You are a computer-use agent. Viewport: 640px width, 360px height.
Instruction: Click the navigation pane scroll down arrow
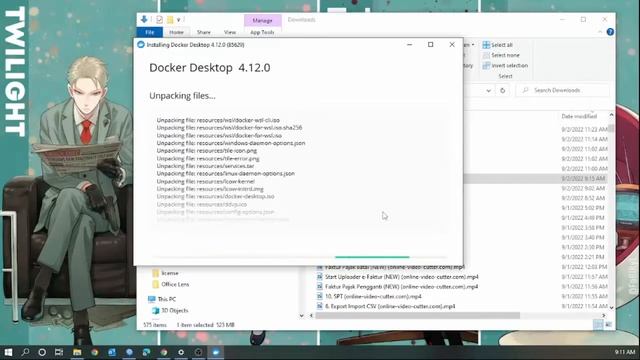tap(302, 316)
